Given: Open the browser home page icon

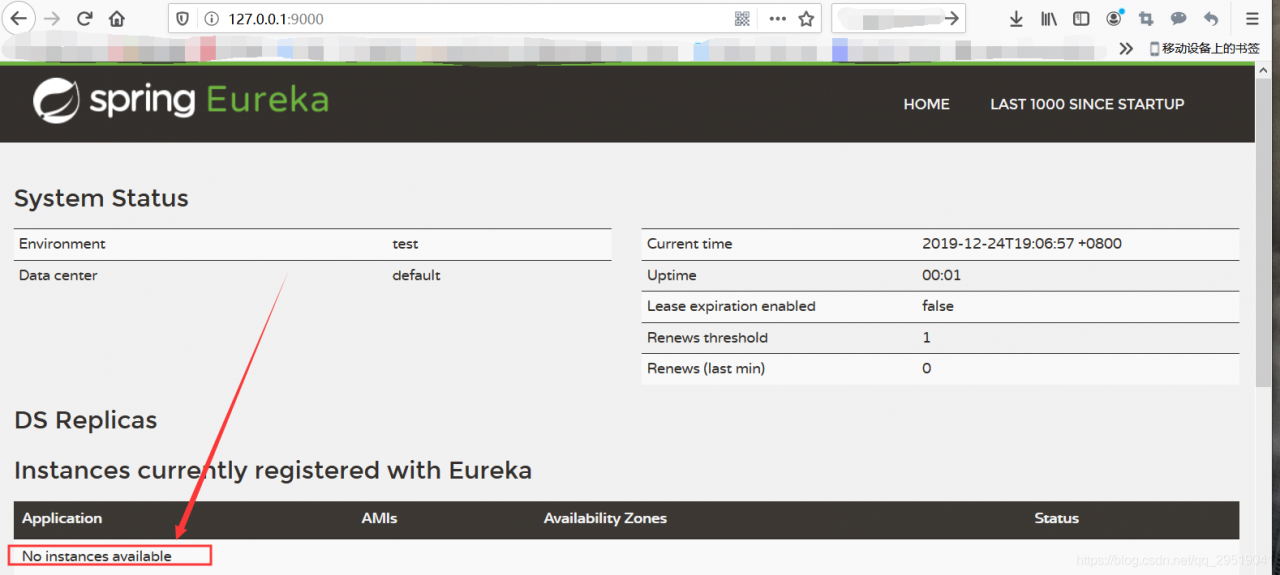Looking at the screenshot, I should 117,18.
